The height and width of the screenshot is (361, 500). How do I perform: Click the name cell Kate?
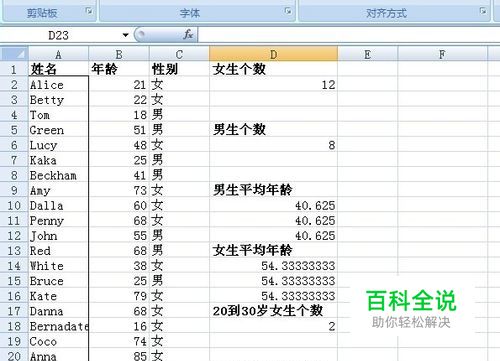click(58, 296)
